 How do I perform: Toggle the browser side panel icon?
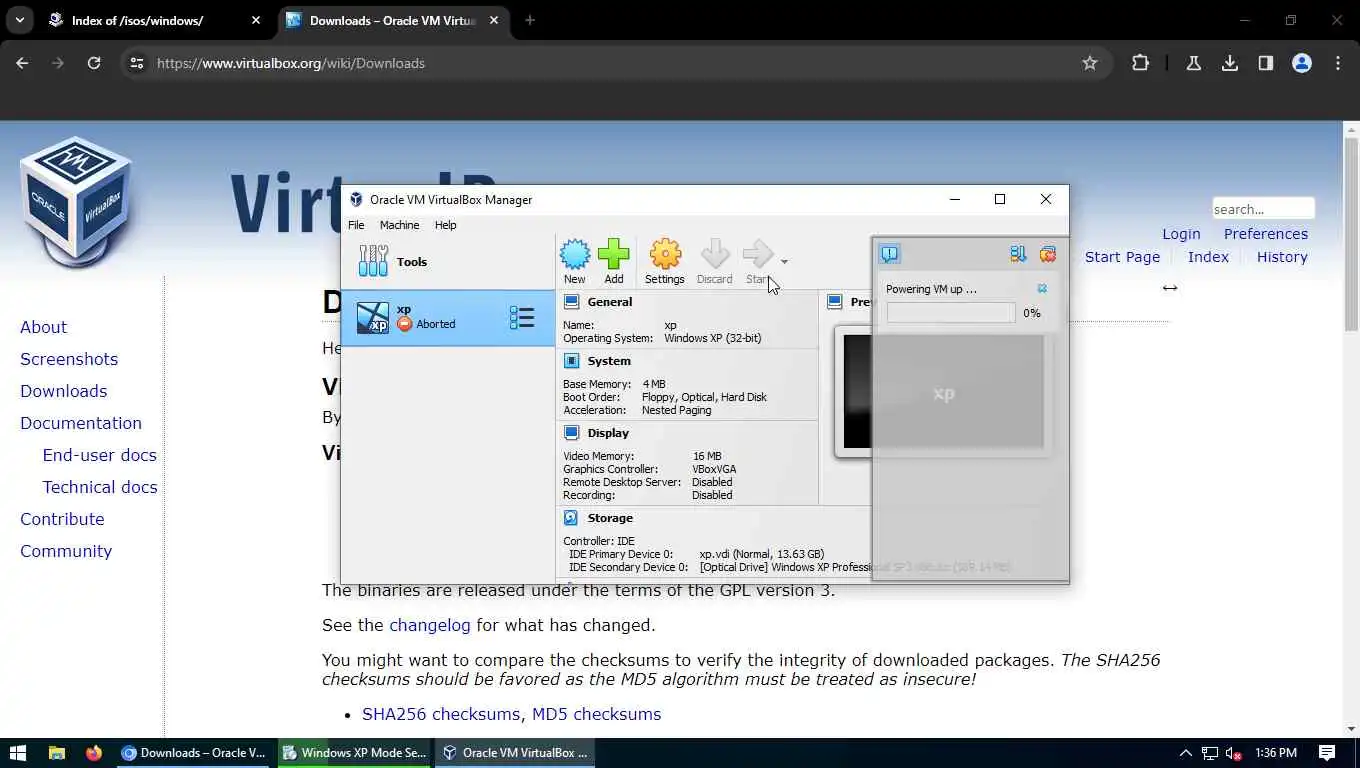point(1266,63)
